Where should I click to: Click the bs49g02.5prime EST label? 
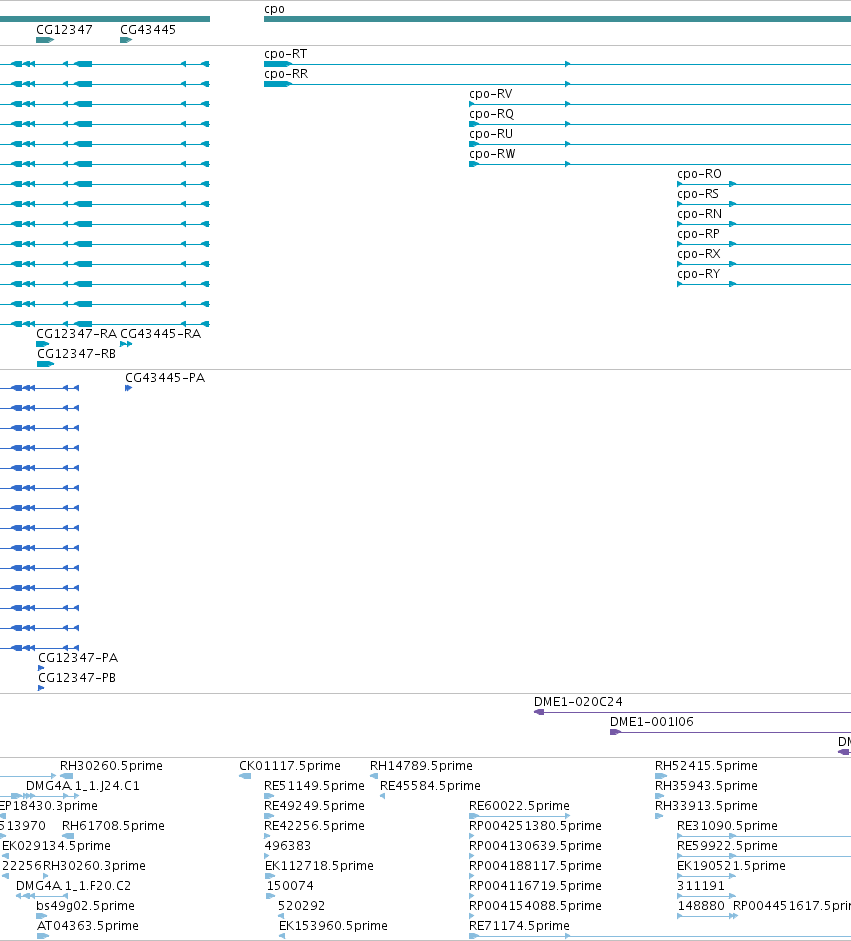pyautogui.click(x=85, y=906)
